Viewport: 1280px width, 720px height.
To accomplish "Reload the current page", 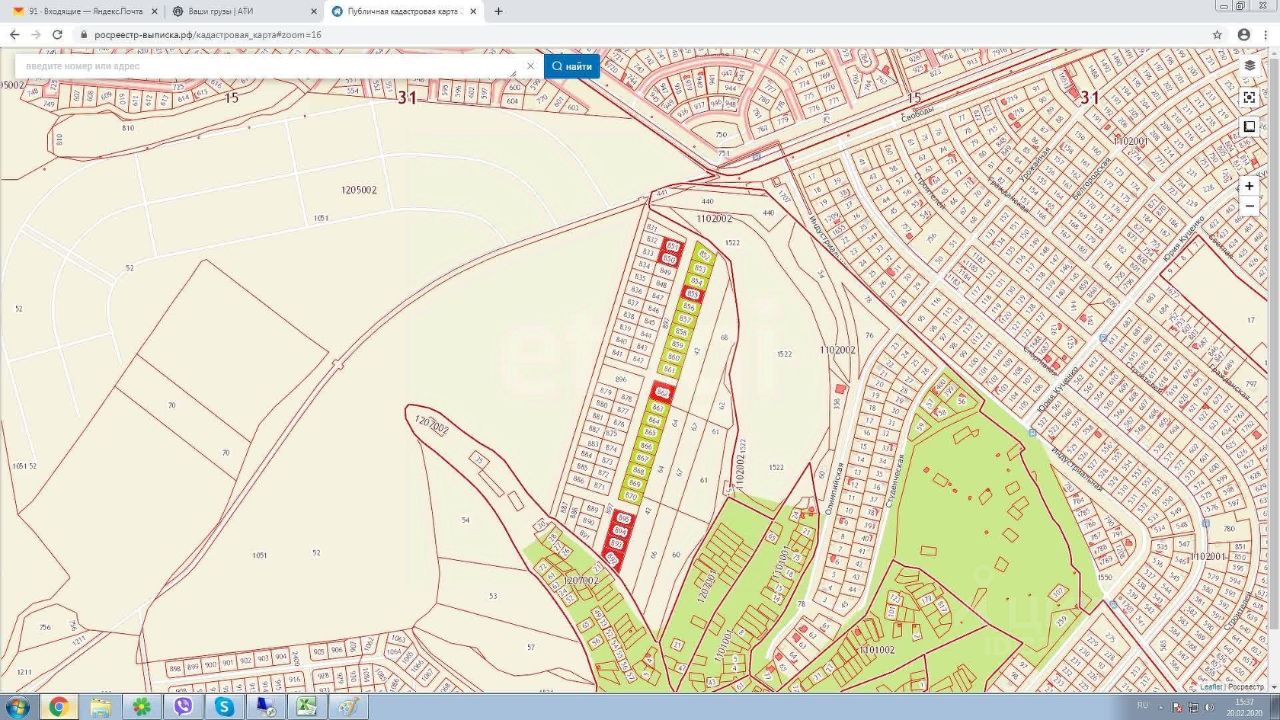I will [57, 34].
